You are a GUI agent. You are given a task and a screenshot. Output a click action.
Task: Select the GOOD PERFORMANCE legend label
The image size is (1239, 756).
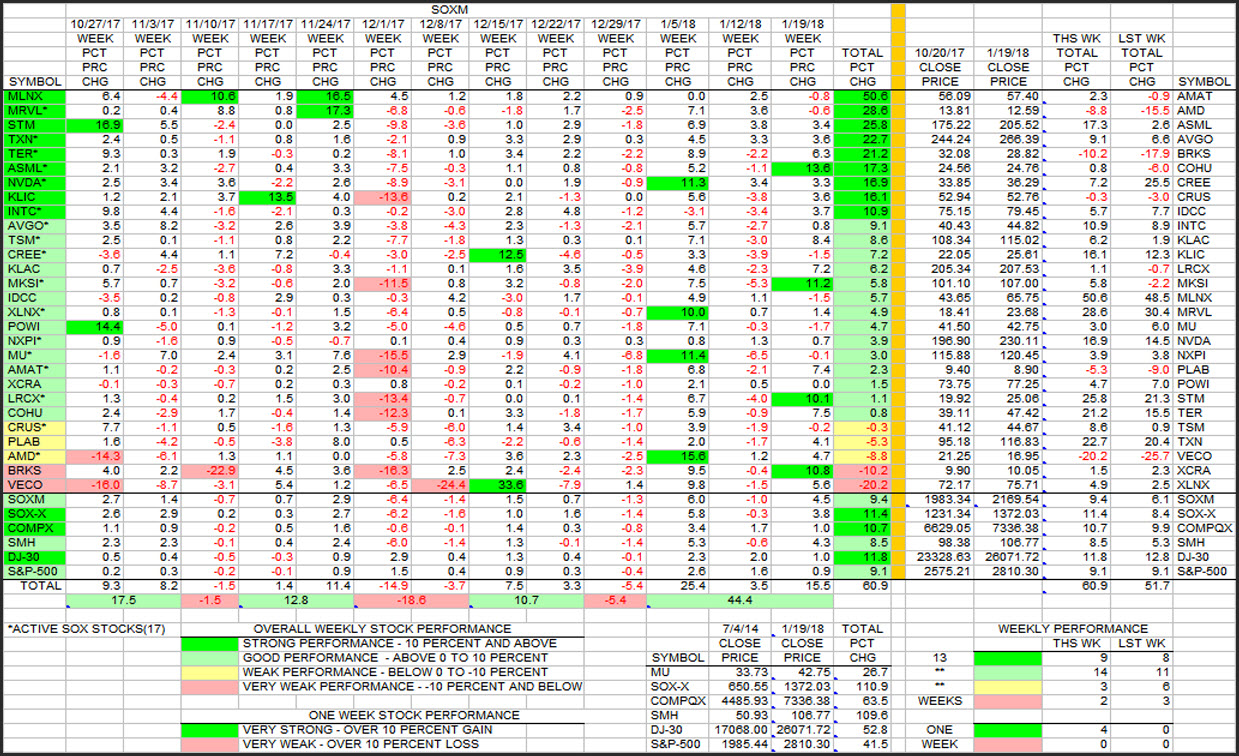tap(395, 658)
